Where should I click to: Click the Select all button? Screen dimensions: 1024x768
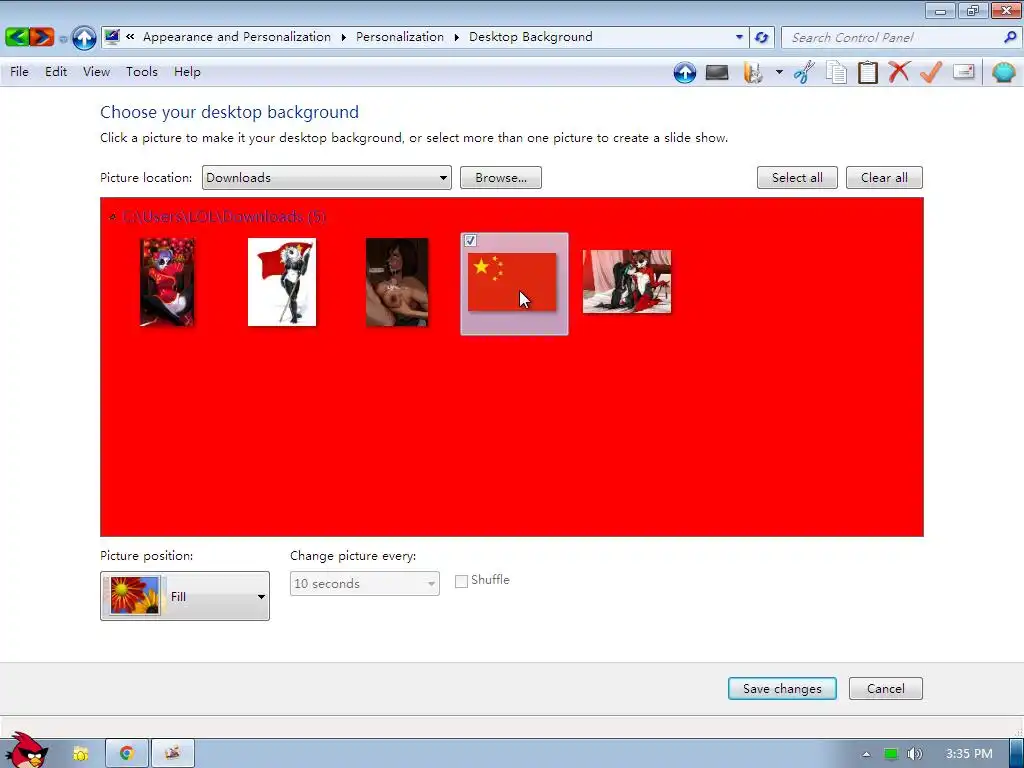point(797,178)
